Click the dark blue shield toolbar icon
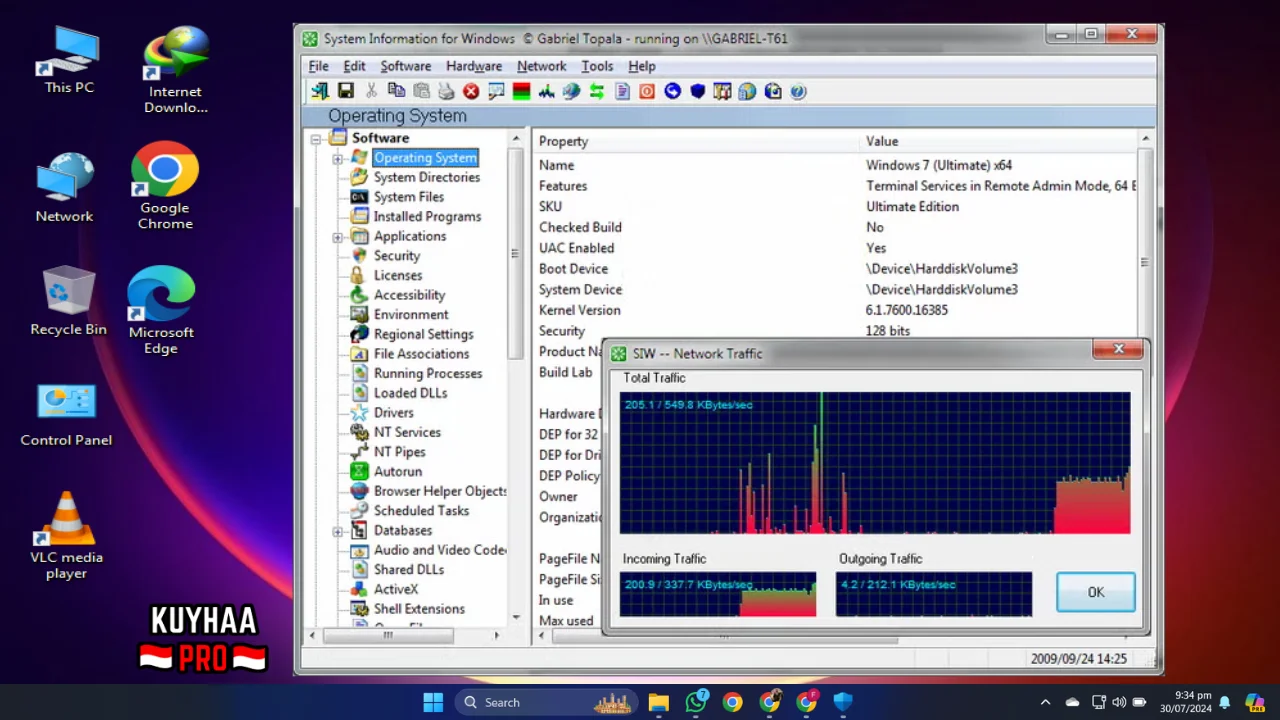 click(697, 91)
